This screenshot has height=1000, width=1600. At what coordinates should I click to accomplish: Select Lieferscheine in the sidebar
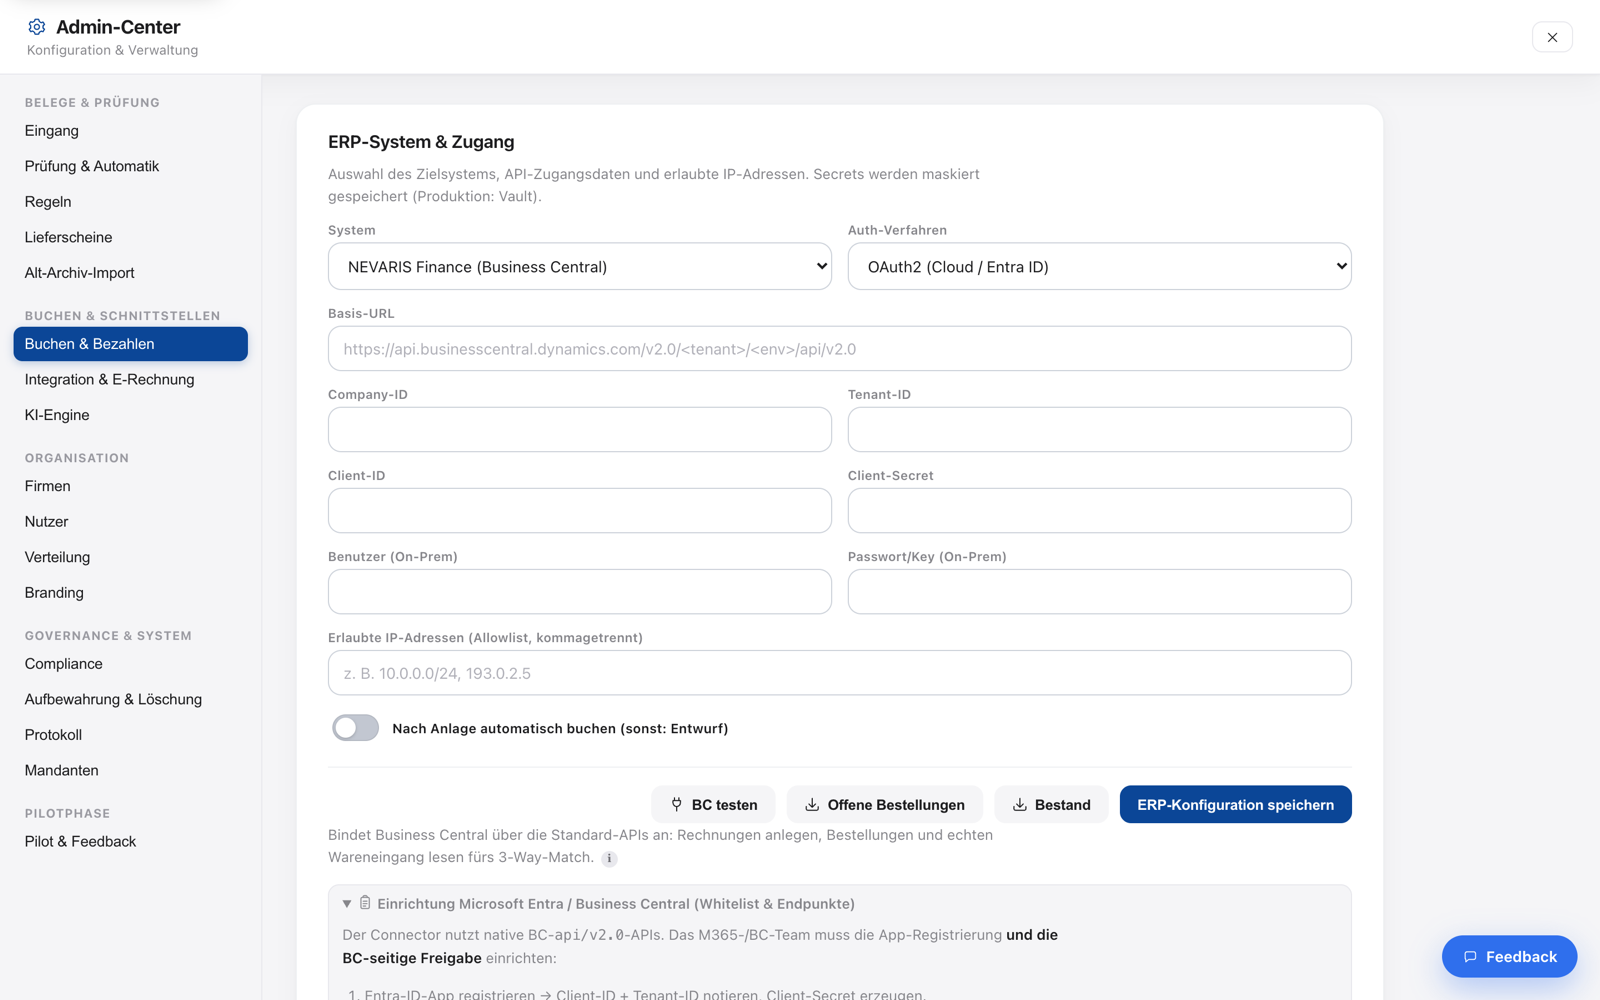[130, 237]
